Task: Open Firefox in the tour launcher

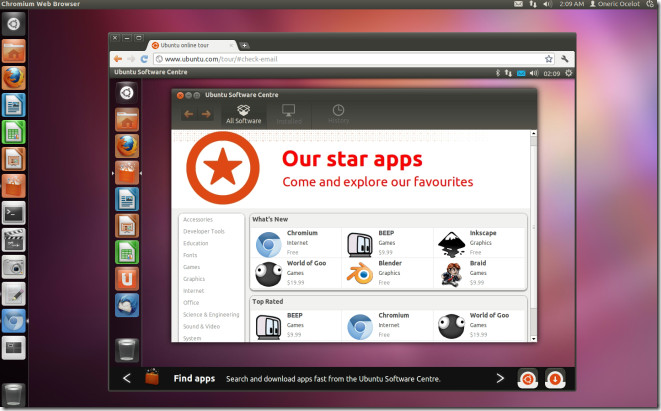Action: coord(127,146)
